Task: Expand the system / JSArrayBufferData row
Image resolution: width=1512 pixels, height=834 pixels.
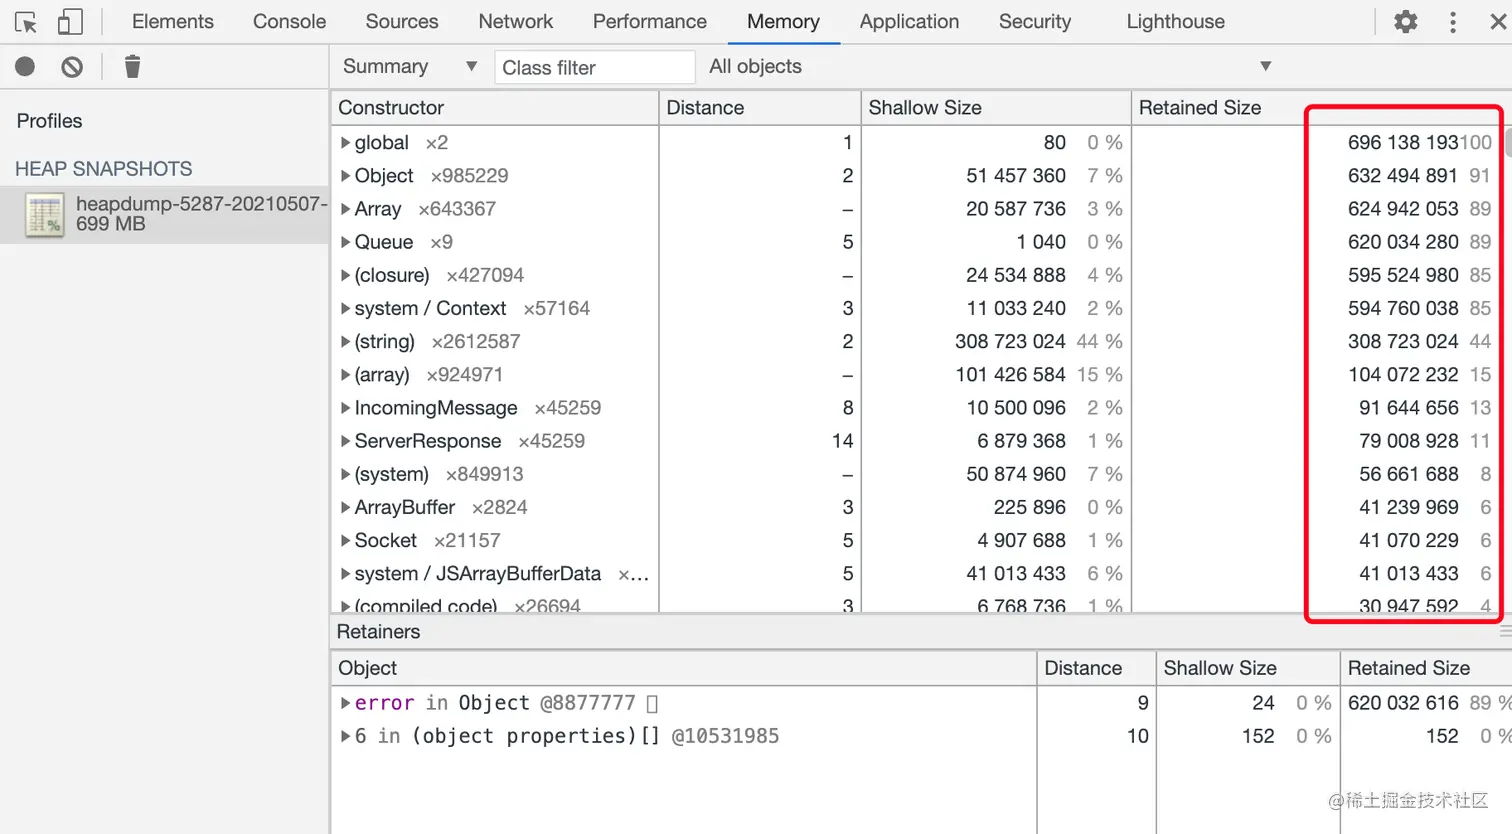Action: pyautogui.click(x=346, y=574)
